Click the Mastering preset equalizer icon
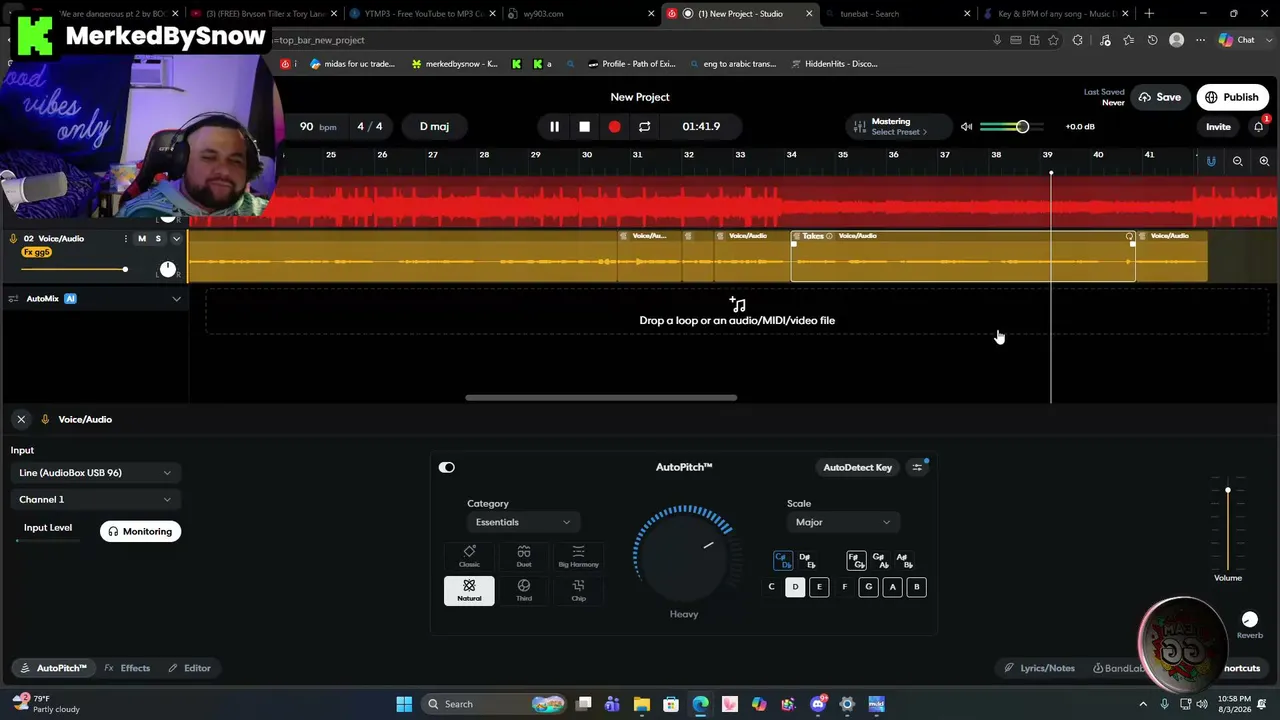1280x720 pixels. 858,127
